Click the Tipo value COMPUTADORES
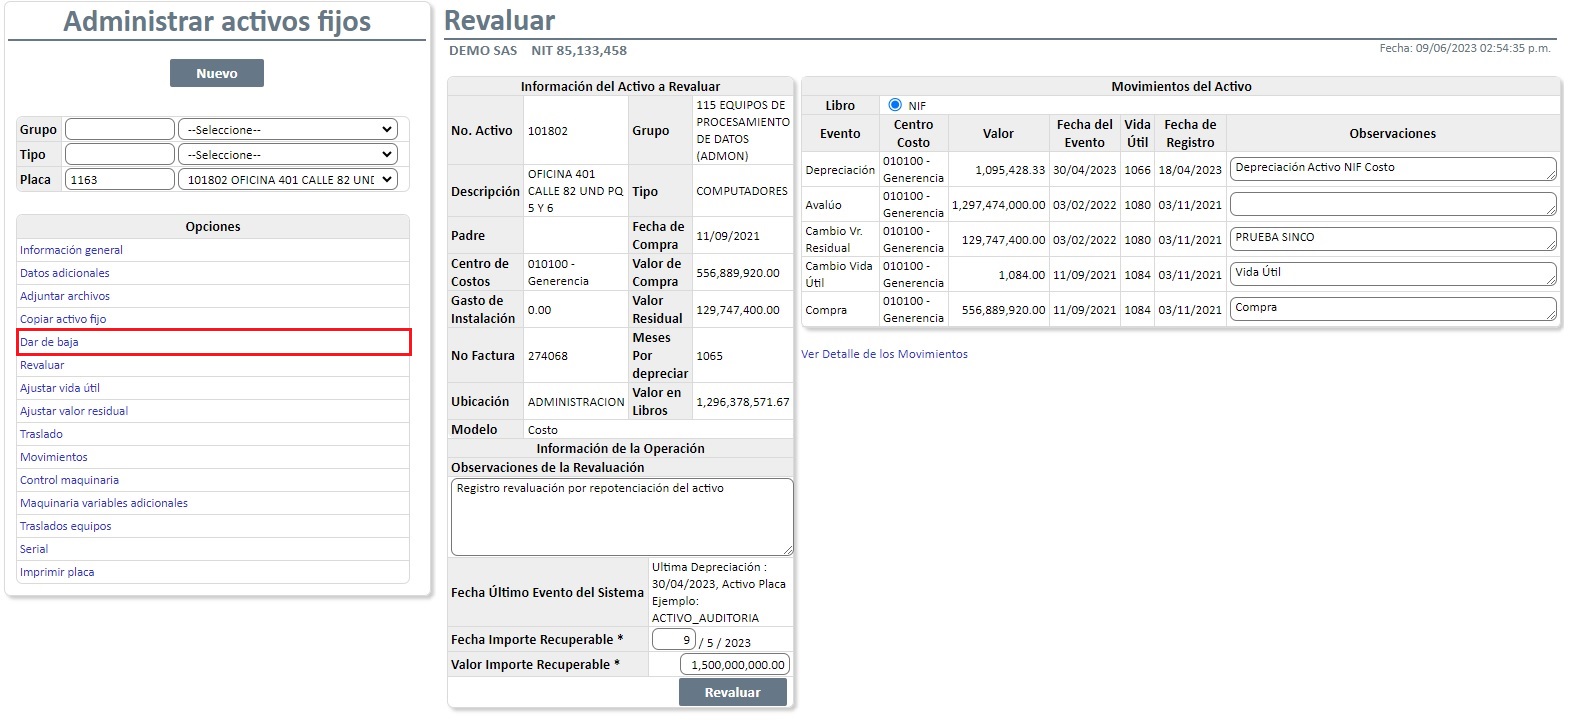 pos(741,191)
